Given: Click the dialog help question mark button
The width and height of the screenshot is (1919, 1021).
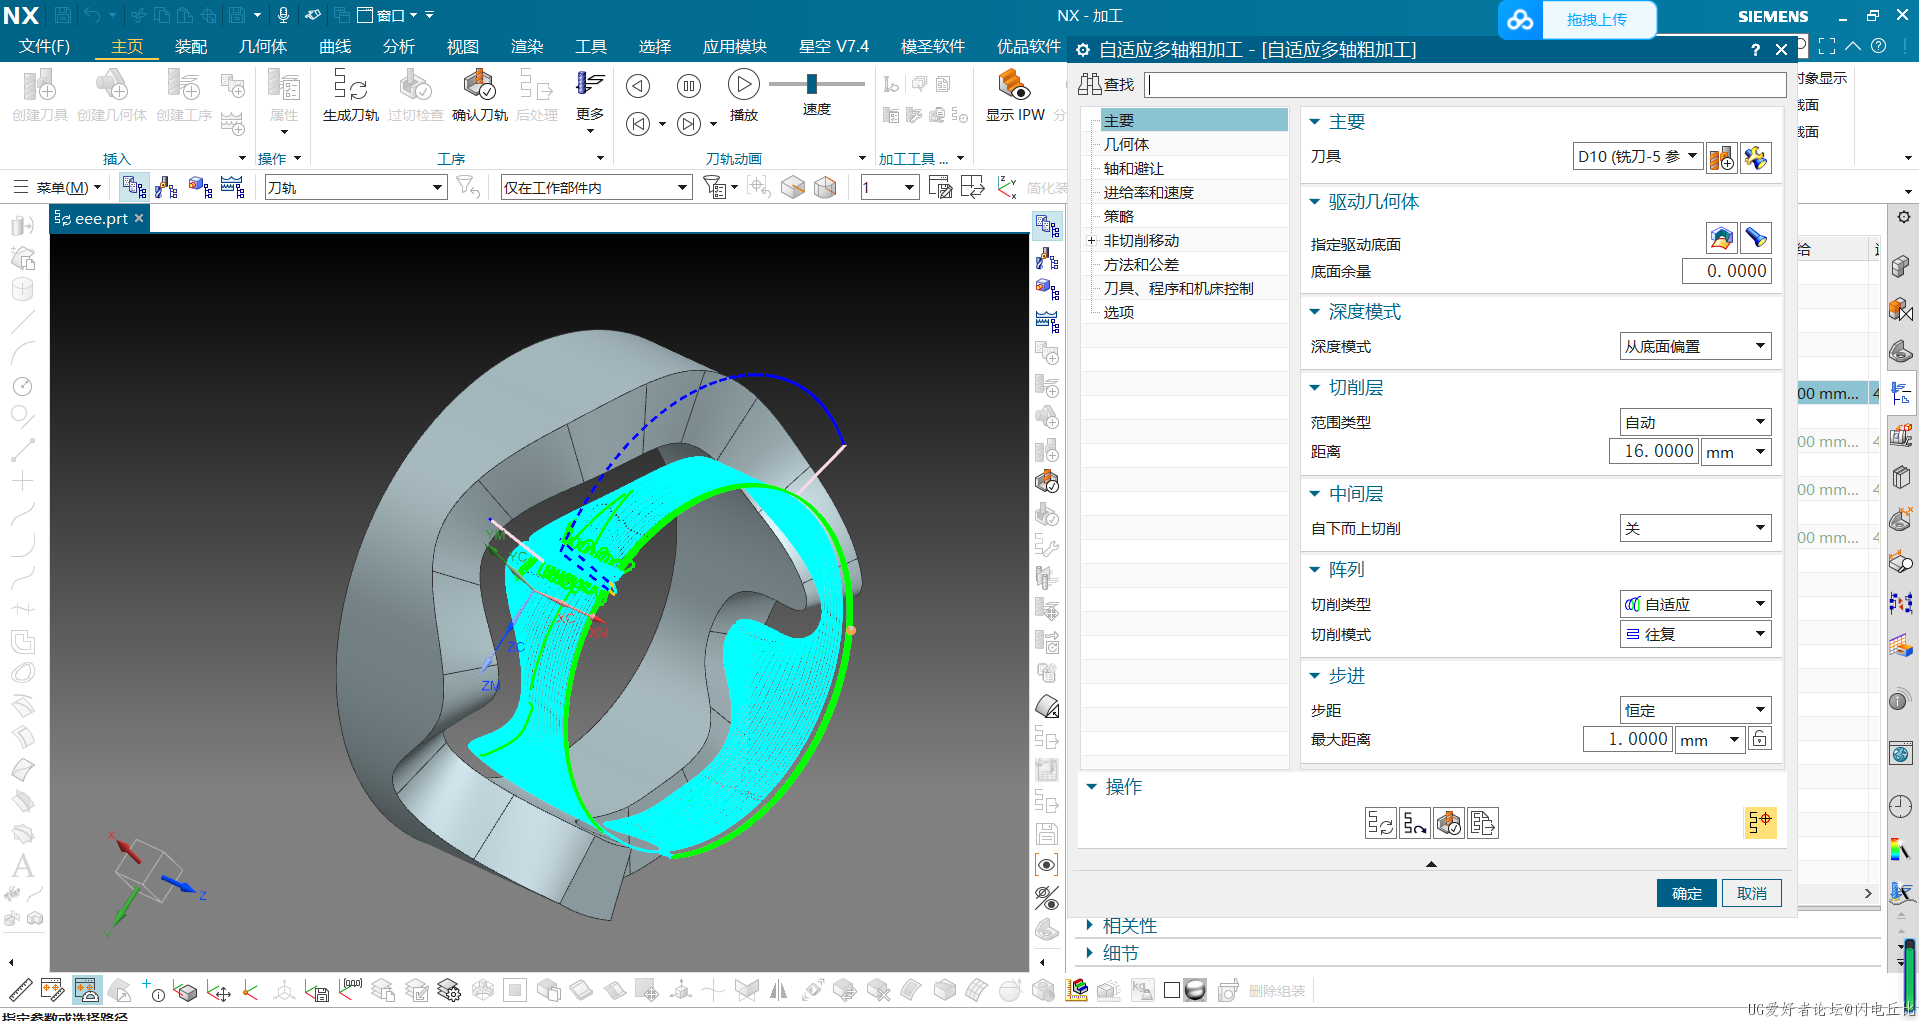Looking at the screenshot, I should (x=1755, y=50).
